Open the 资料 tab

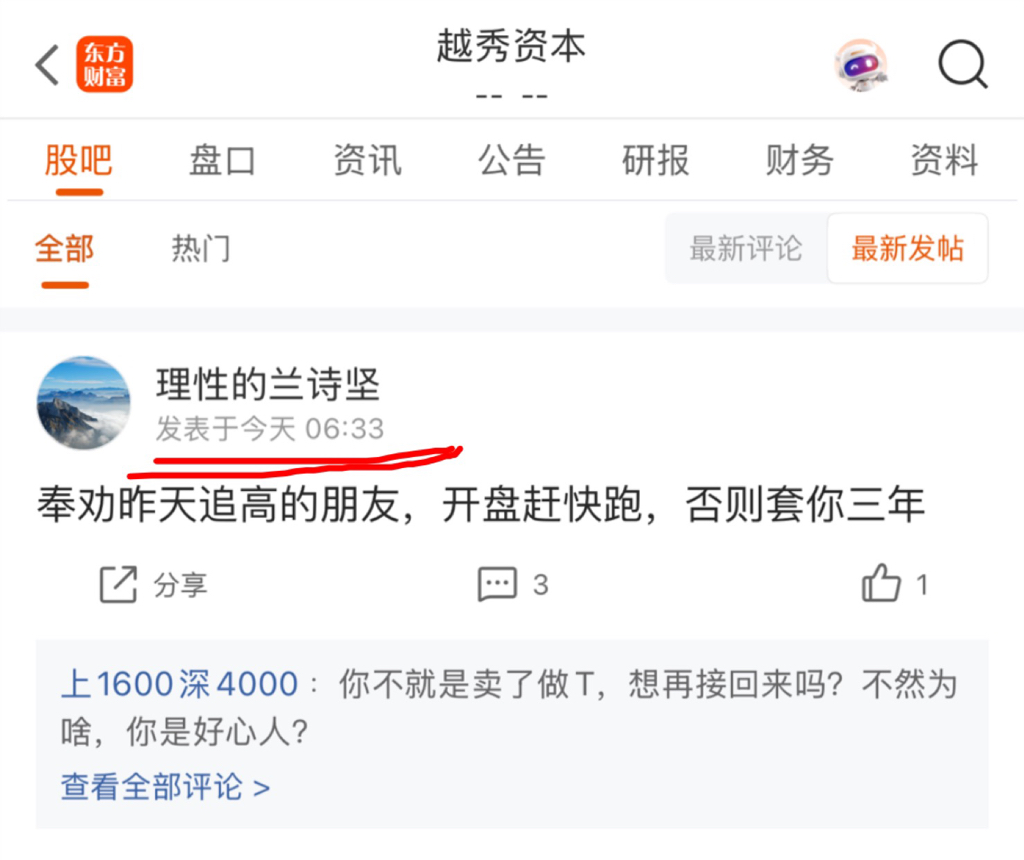coord(944,160)
